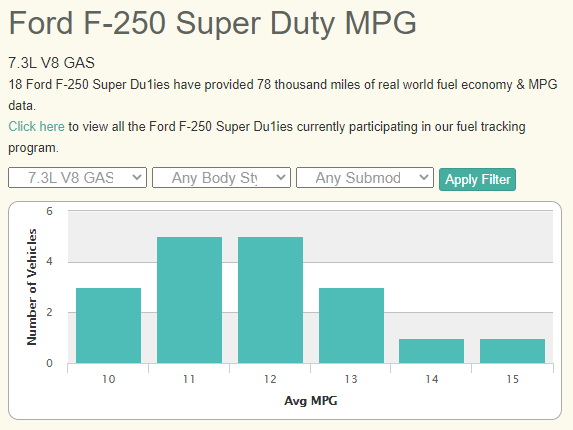The width and height of the screenshot is (573, 430).
Task: Click the 'Ford F-250 Super Duty MPG' heading
Action: click(x=212, y=23)
